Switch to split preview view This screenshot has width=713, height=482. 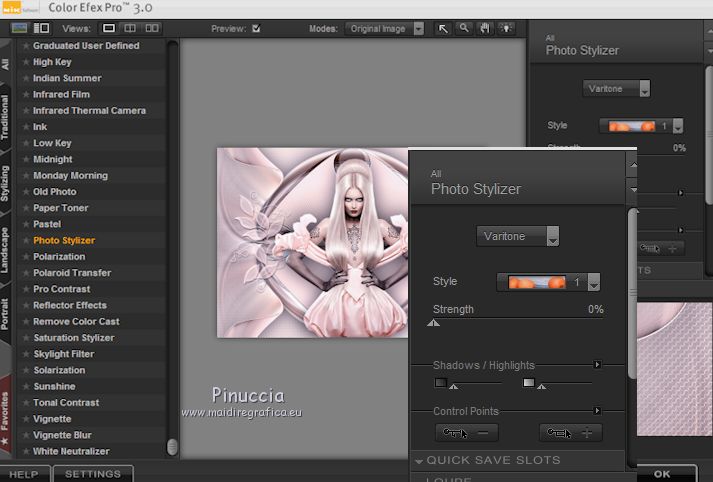[131, 29]
